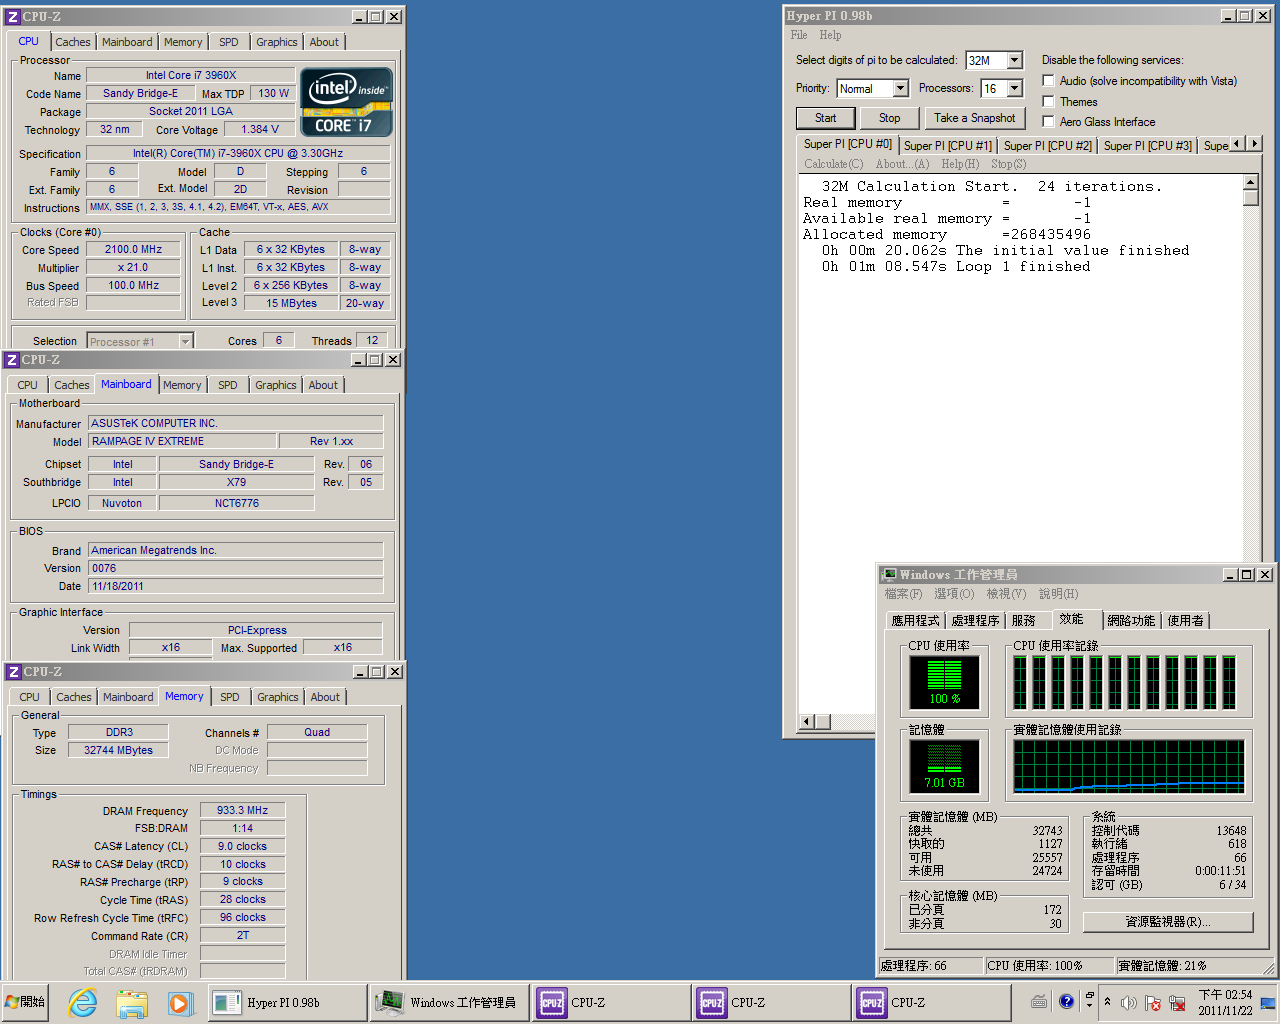Open the Graphics tab in Mainboard CPU-Z window

point(276,385)
